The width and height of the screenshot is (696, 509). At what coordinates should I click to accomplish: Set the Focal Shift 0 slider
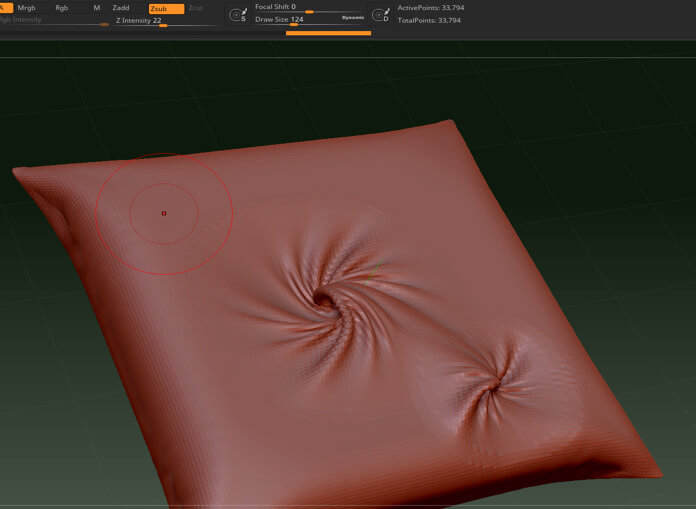308,8
